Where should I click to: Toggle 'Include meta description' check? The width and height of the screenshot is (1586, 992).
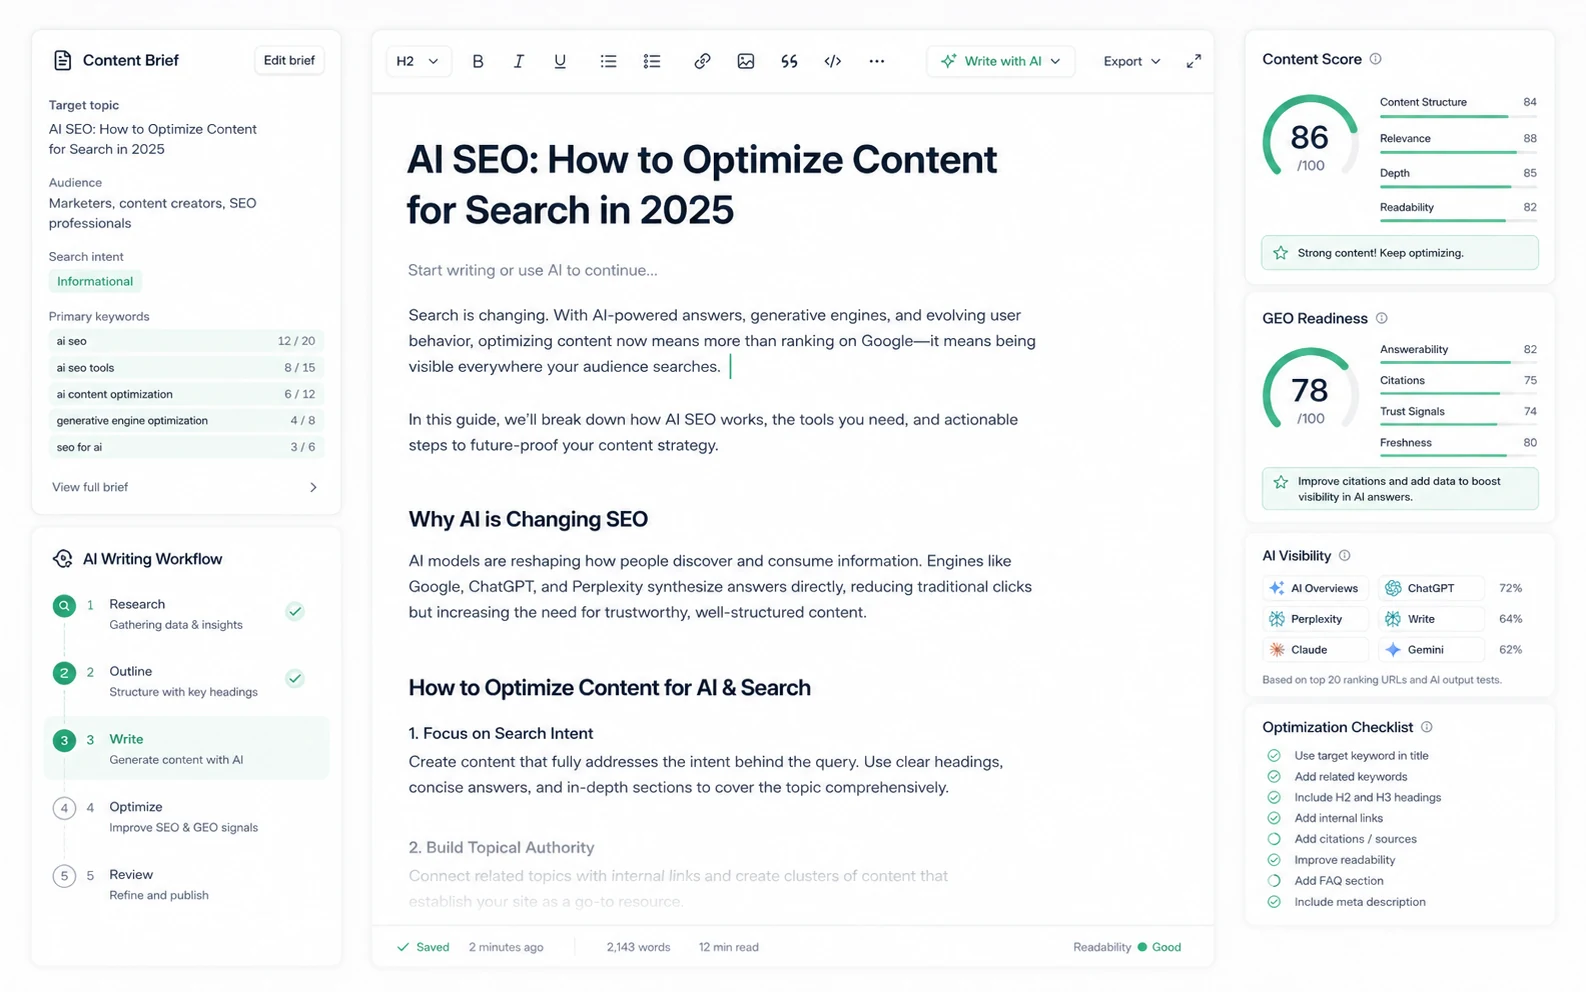(1274, 902)
